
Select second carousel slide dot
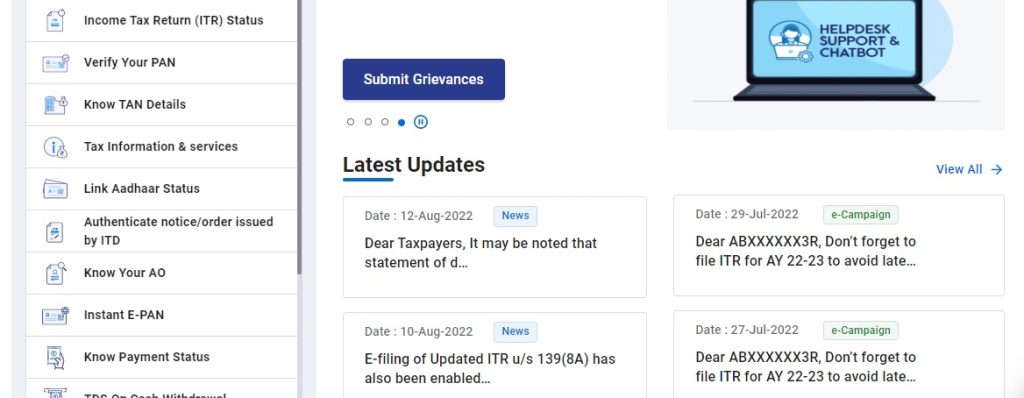pos(368,122)
